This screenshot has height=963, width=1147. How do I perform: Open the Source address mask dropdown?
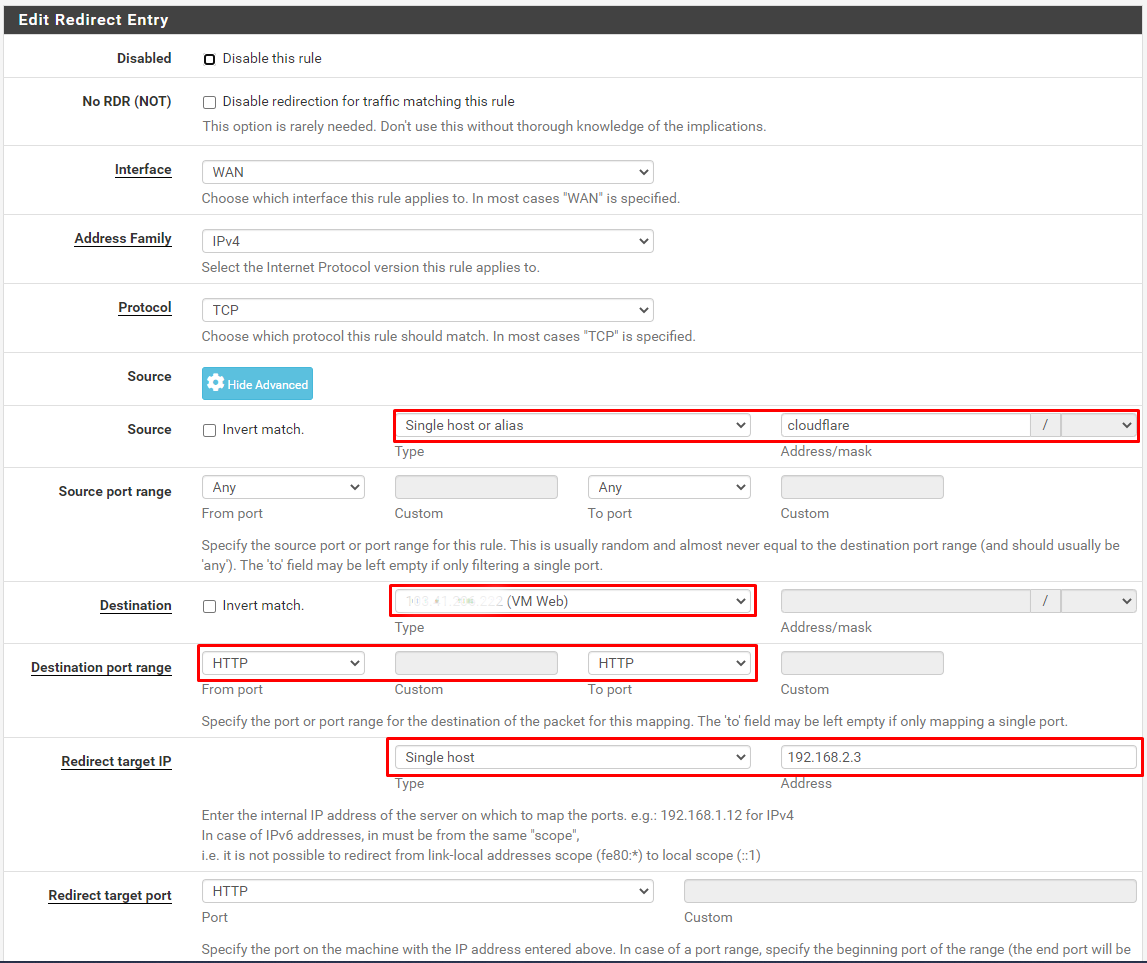click(1098, 425)
